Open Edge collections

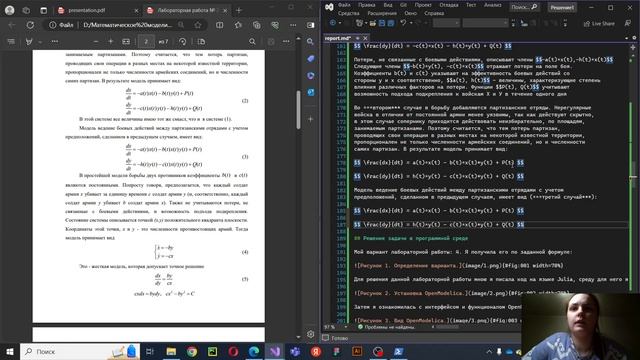click(x=257, y=25)
